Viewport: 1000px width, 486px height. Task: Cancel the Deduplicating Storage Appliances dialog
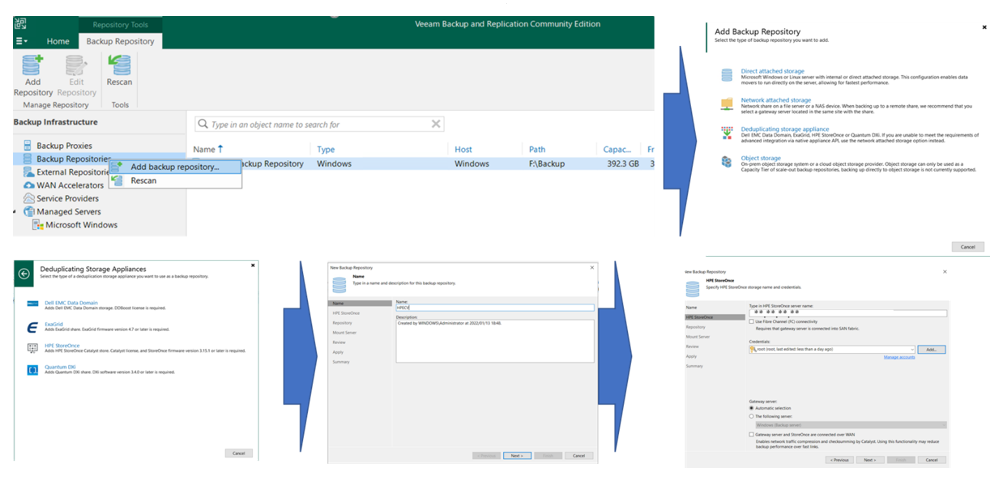239,453
